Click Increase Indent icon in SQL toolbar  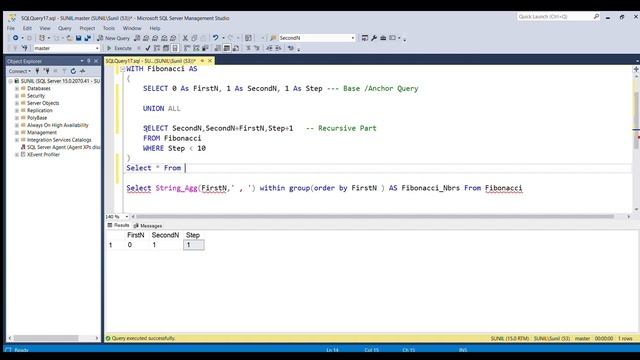click(278, 48)
